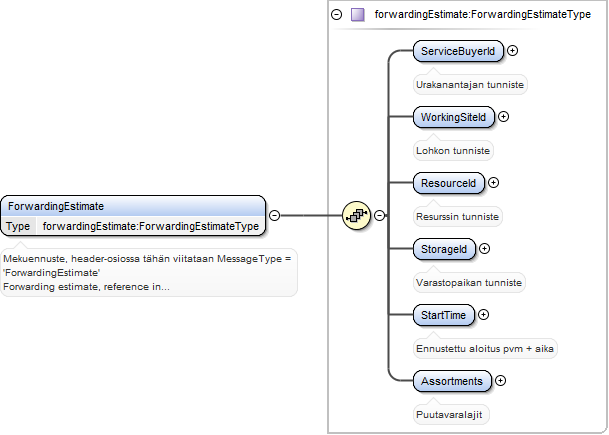
Task: Select the StartTime element box
Action: 444,315
